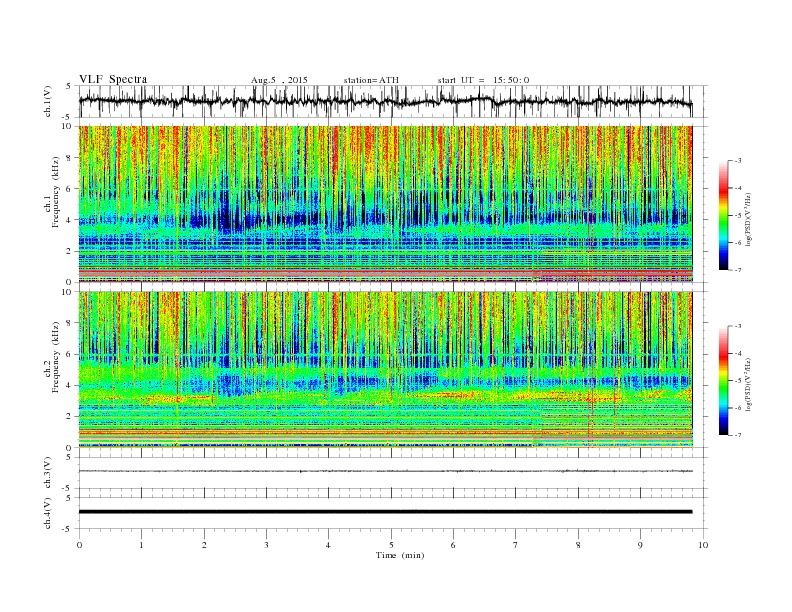Click the ch.2 color scale bar
The image size is (792, 612).
point(724,381)
